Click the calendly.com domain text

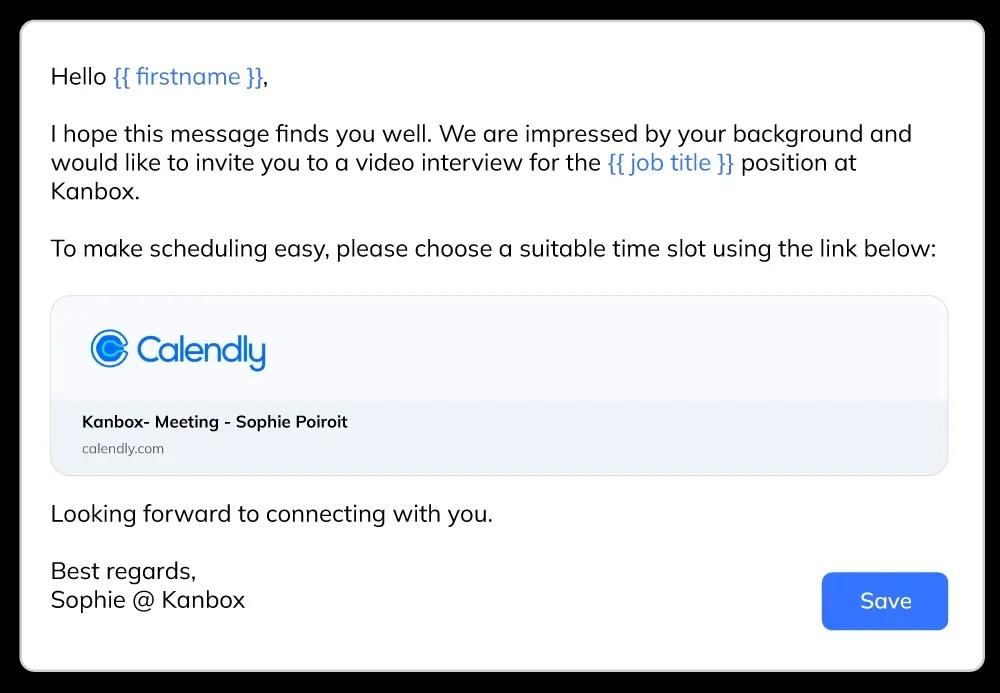(122, 448)
